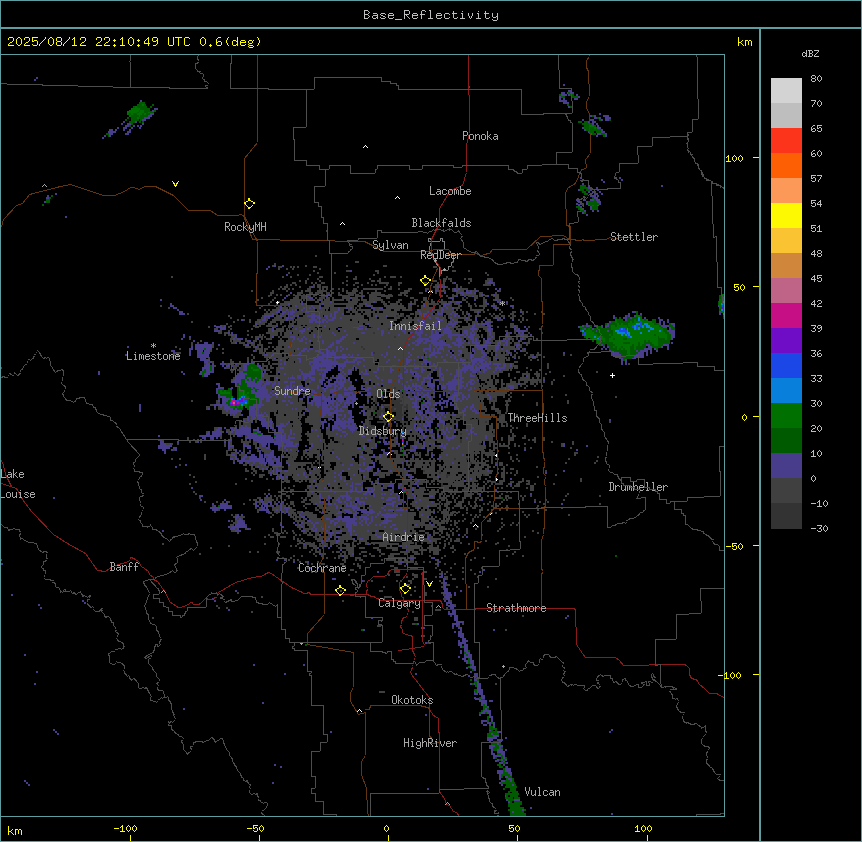Pick the bright blue 33–36 dBZ swatch
Image resolution: width=862 pixels, height=842 pixels.
coord(786,365)
